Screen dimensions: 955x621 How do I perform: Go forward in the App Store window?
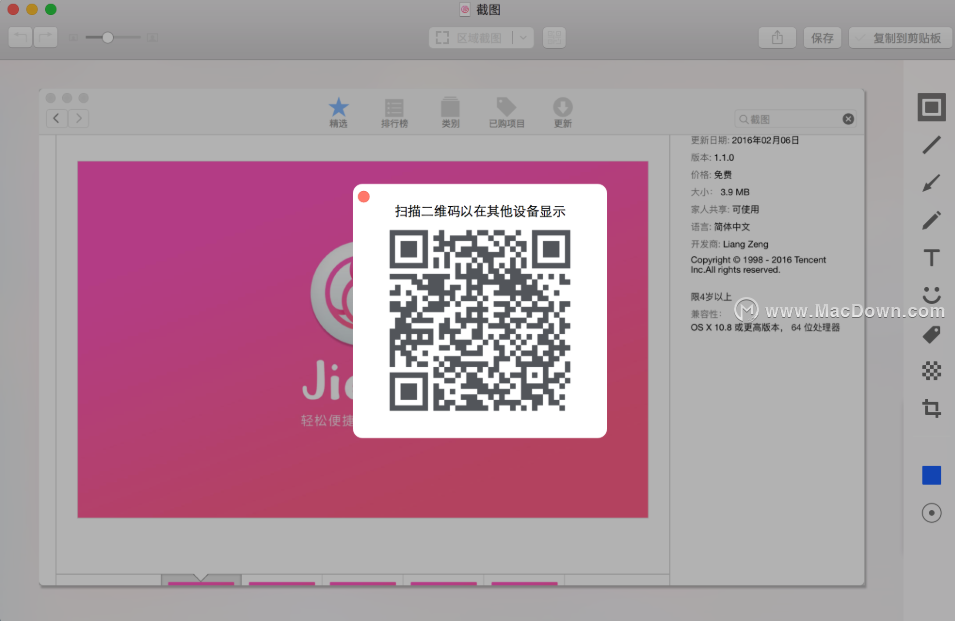[x=79, y=118]
